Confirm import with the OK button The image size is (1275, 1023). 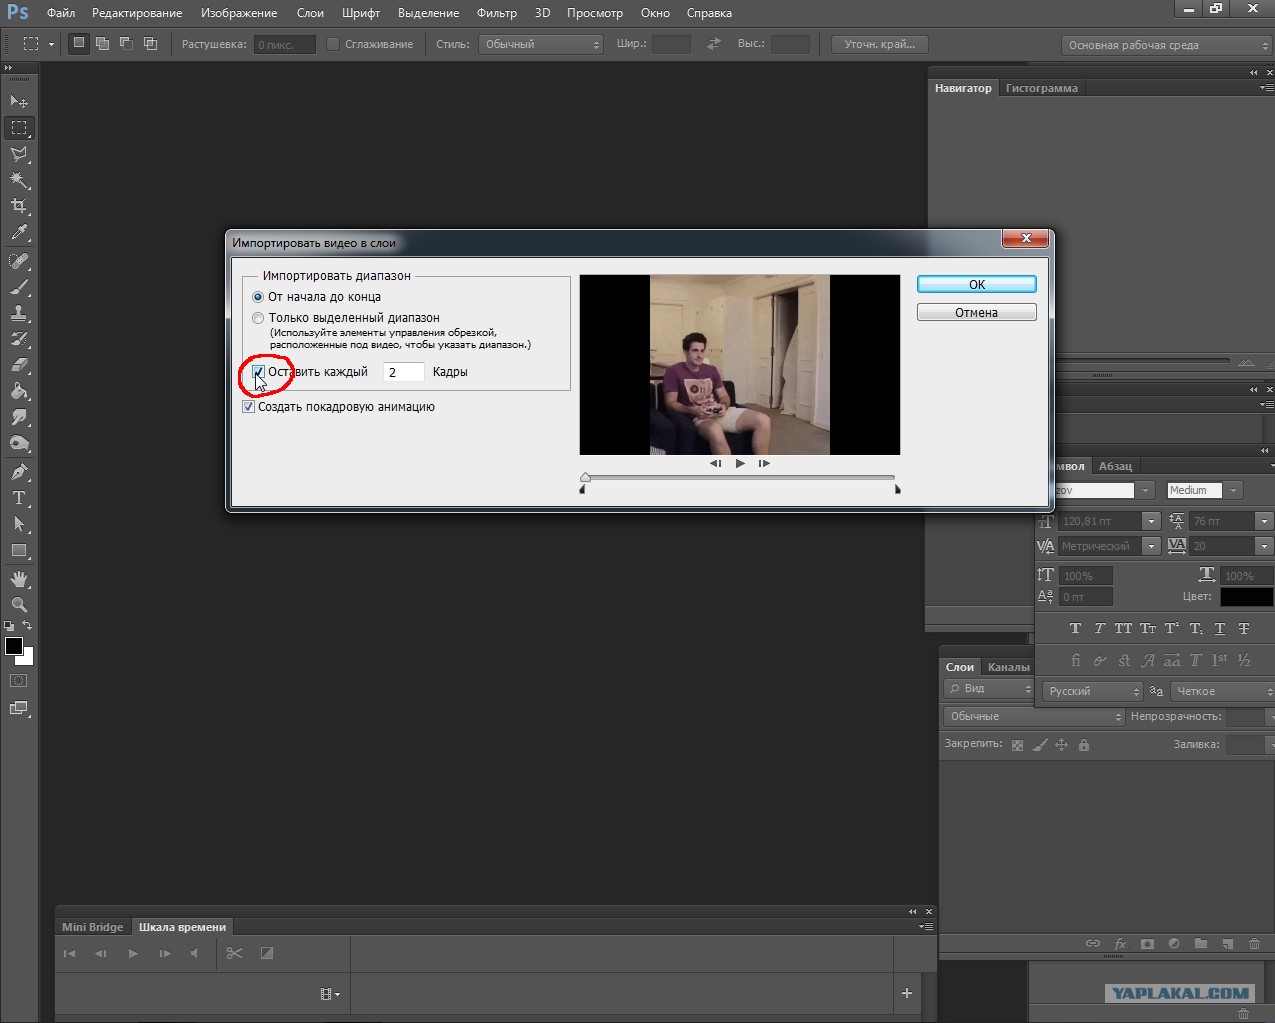[x=977, y=285]
